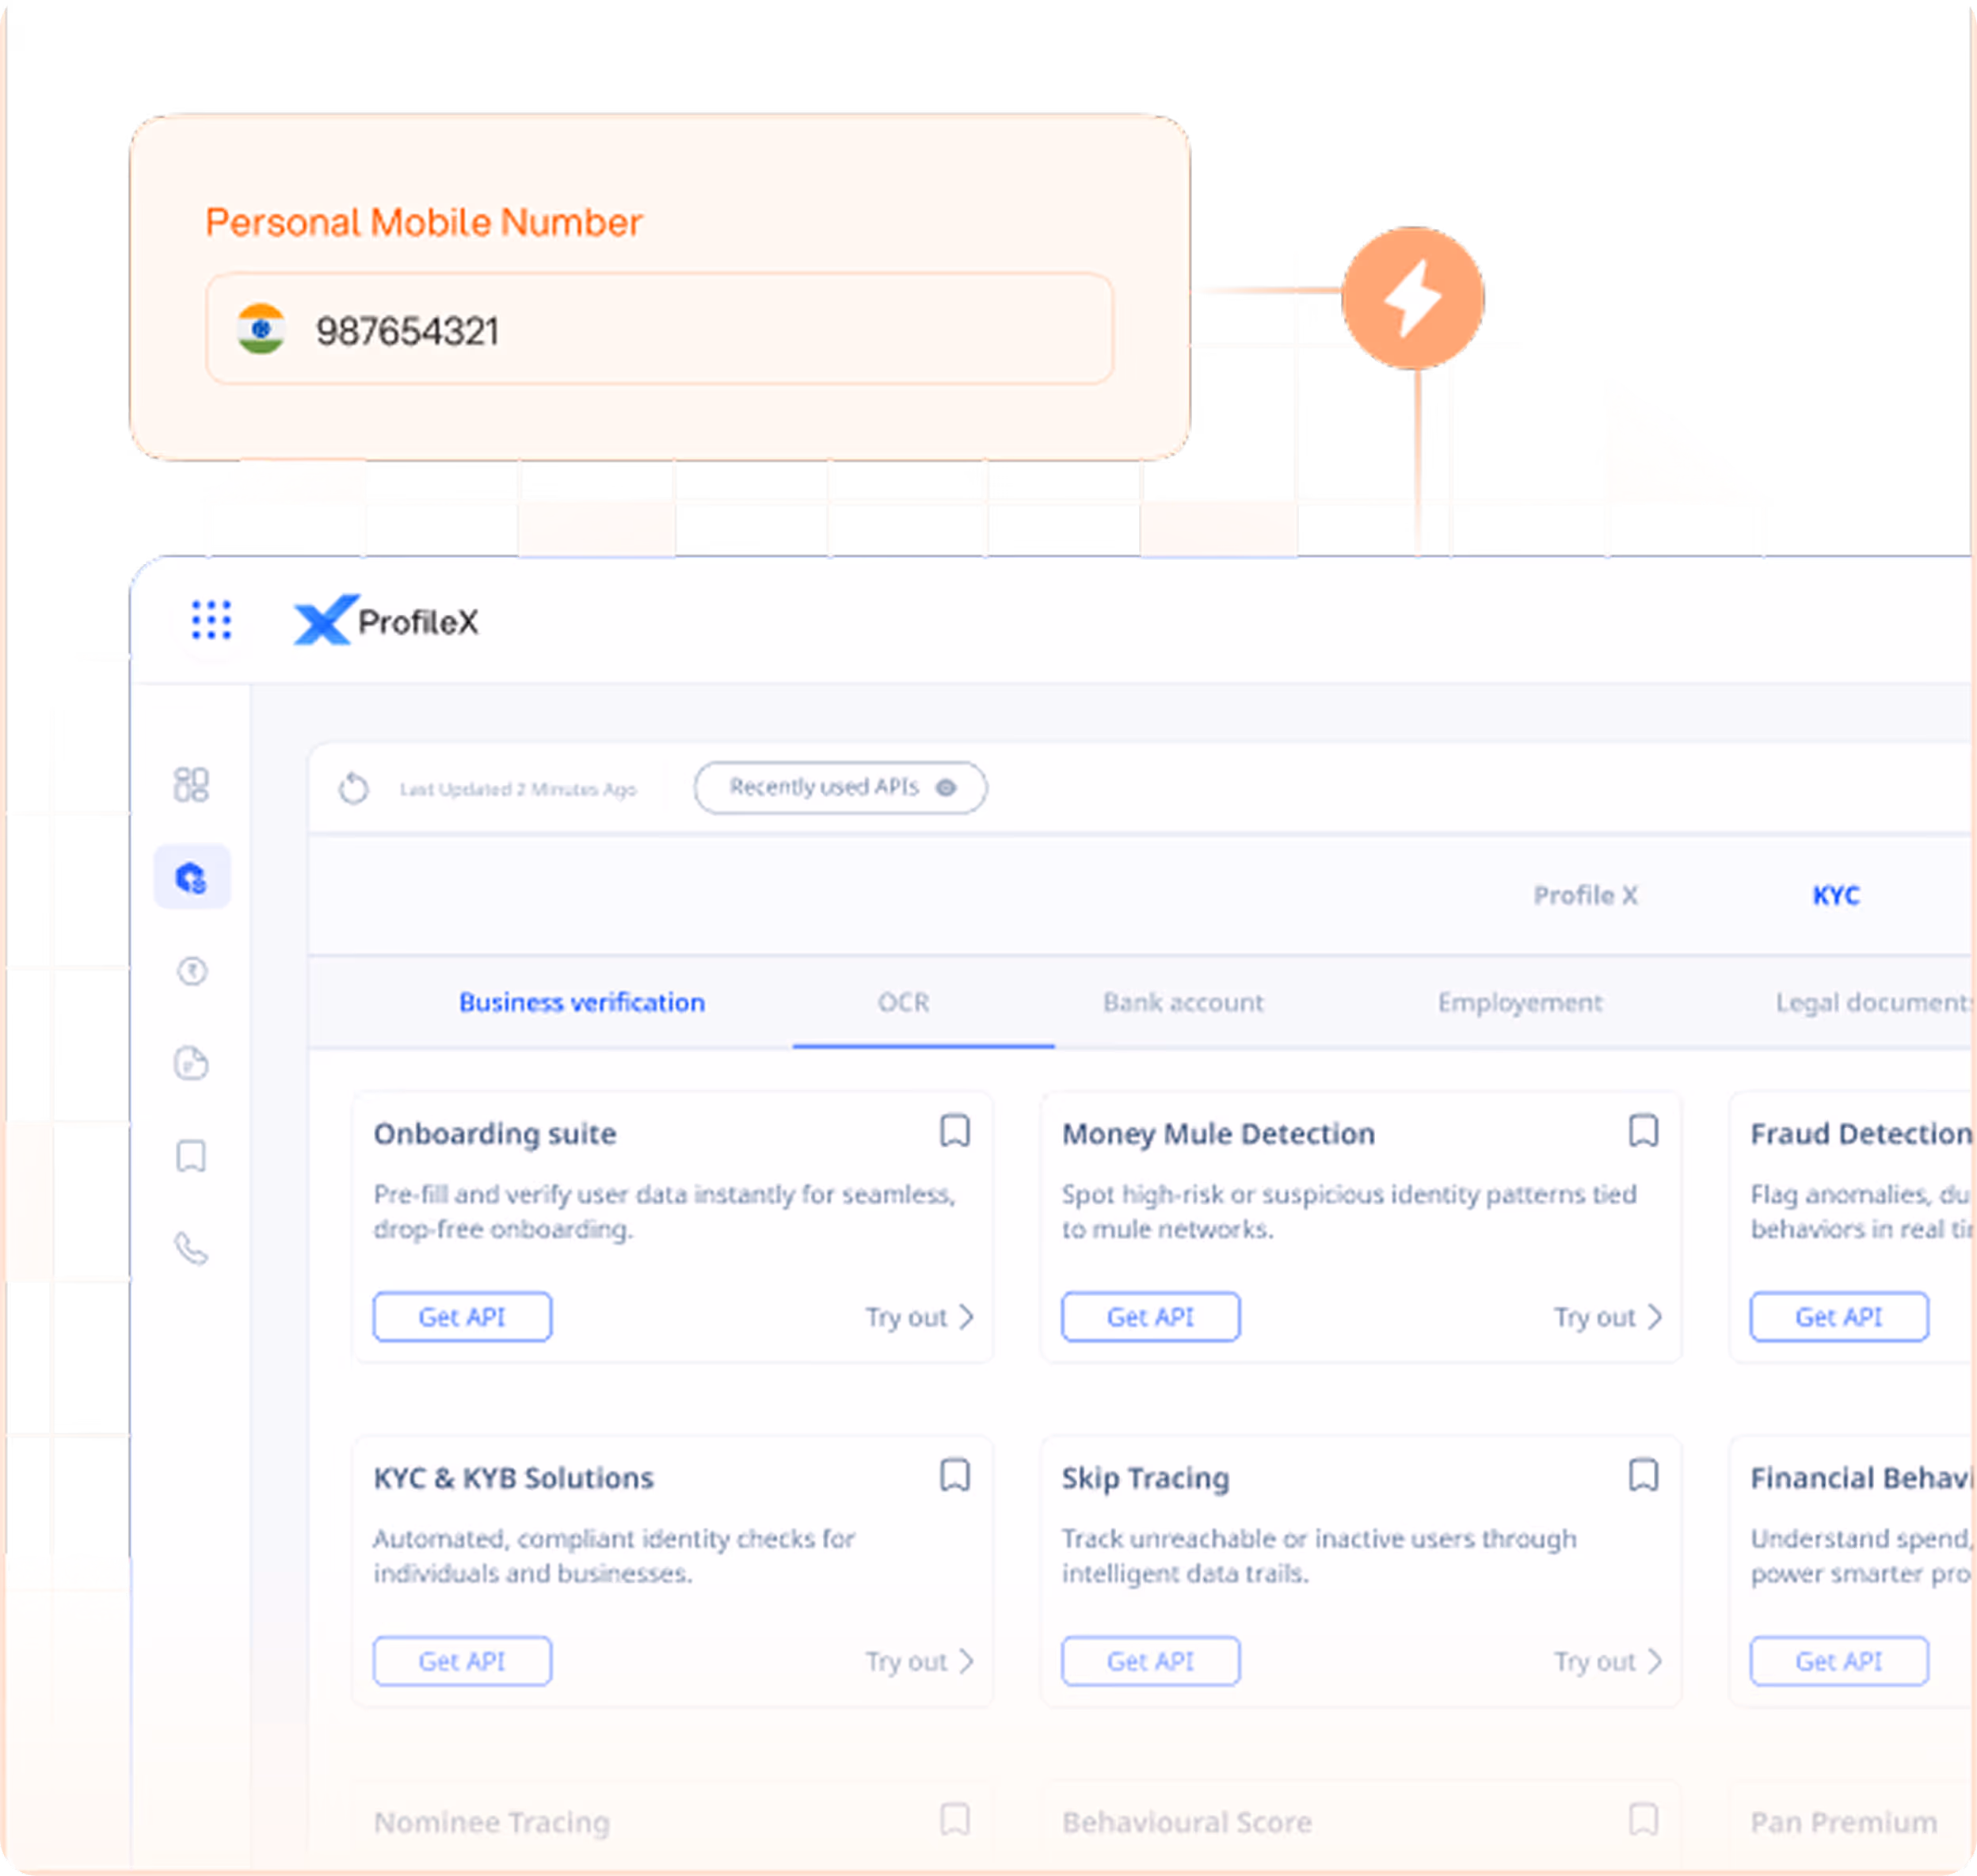Bookmark the Behavioural Score card
Viewport: 1977px width, 1876px height.
pos(1644,1819)
